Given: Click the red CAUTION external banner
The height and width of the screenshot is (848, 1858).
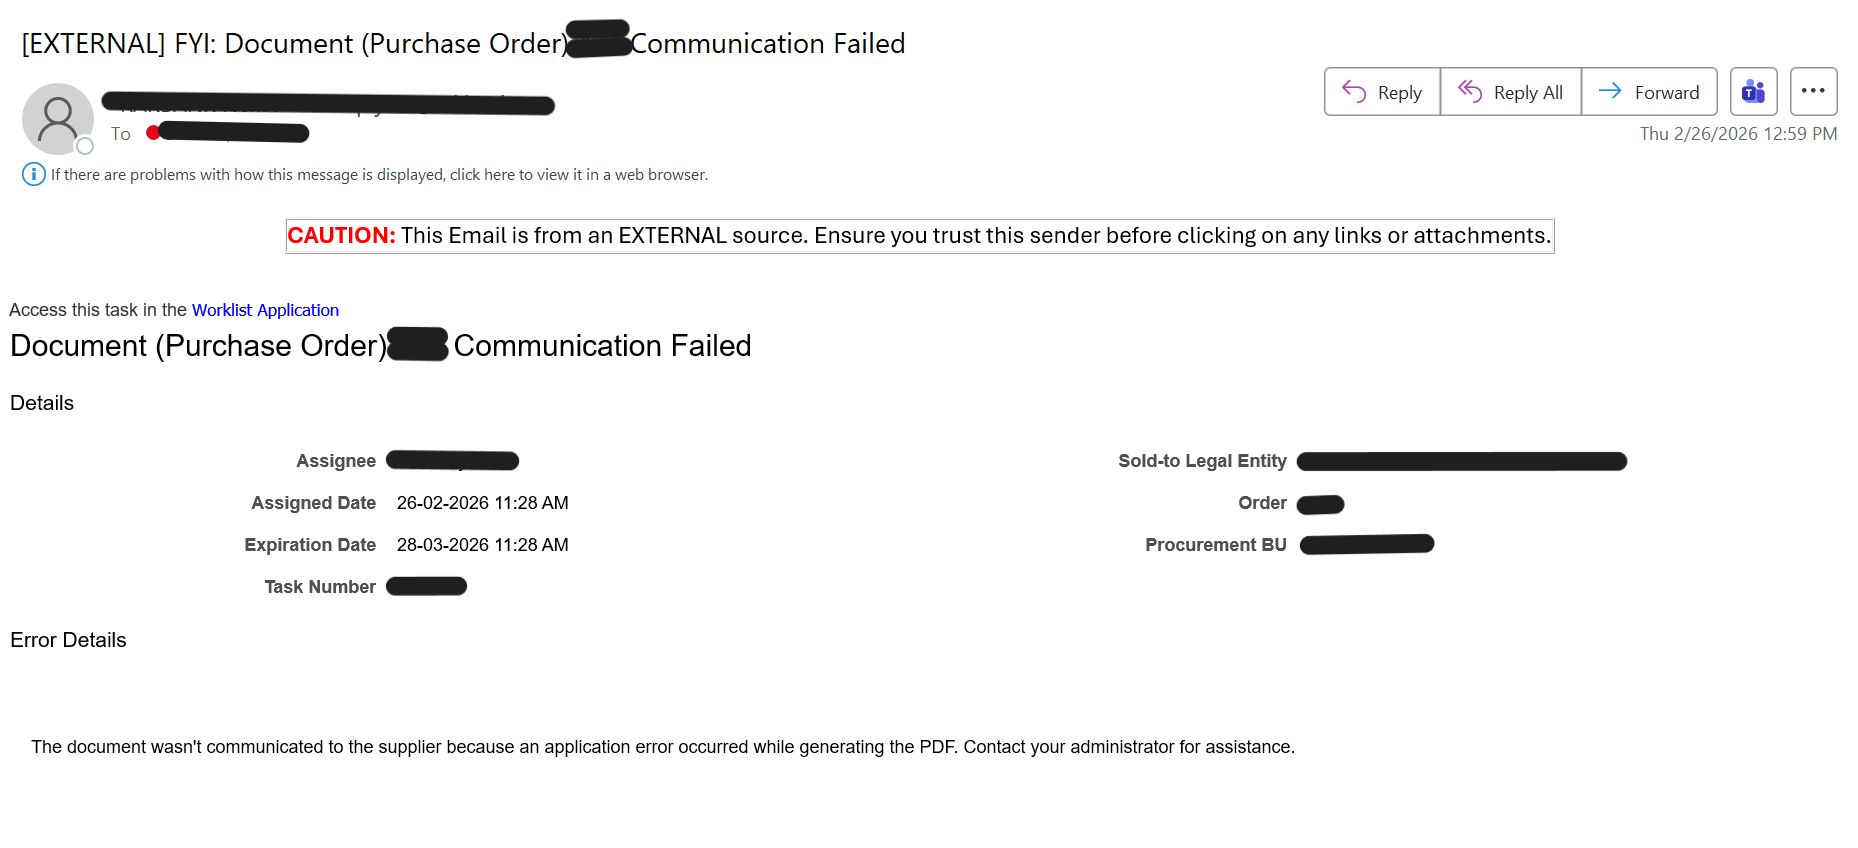Looking at the screenshot, I should pos(919,236).
